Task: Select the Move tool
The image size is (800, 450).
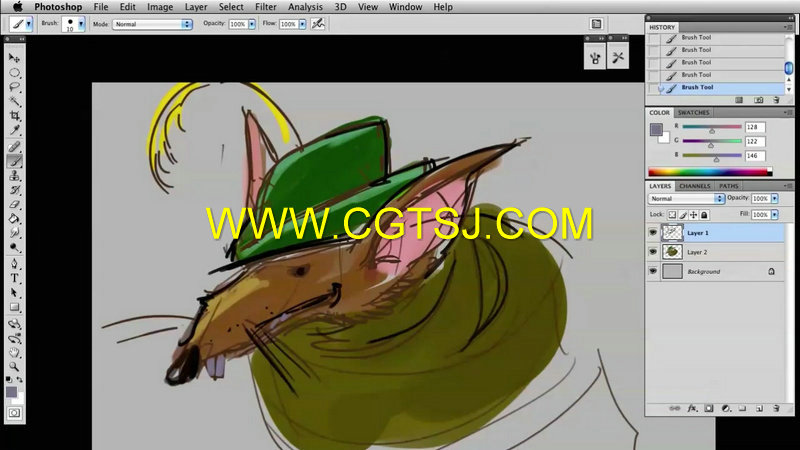Action: pos(14,58)
